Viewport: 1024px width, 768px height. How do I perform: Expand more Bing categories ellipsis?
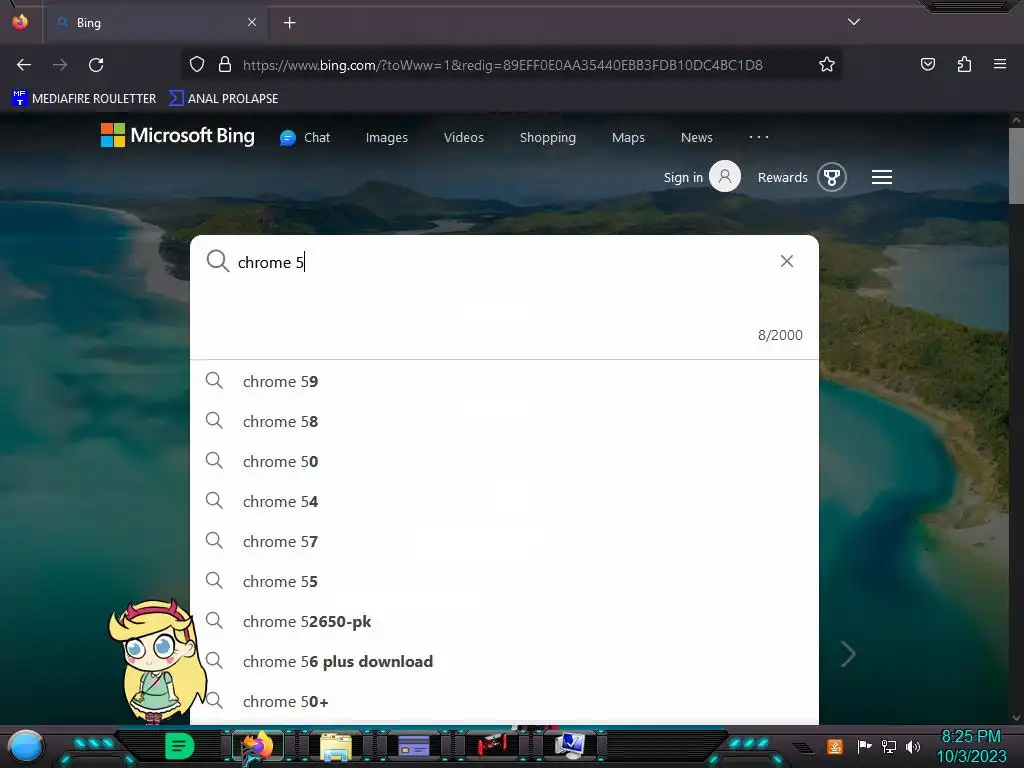[x=759, y=137]
